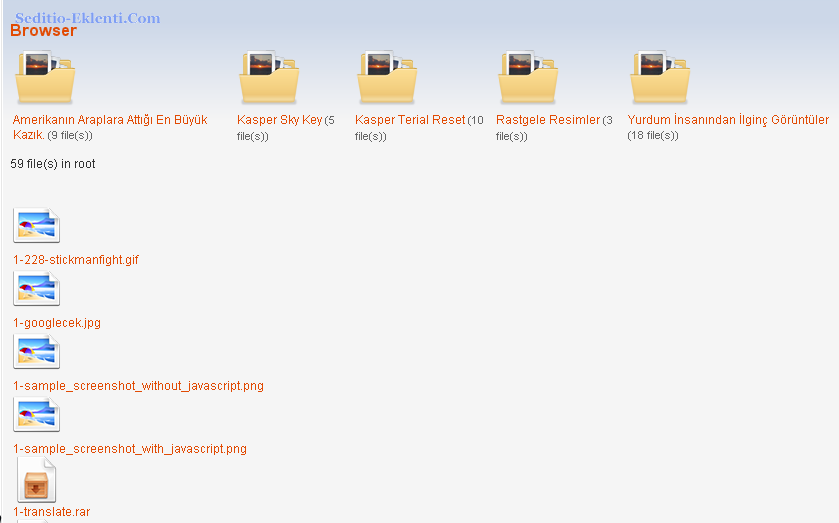Viewport: 839px width, 523px height.
Task: Click the 1-googlecek.jpg image icon
Action: (37, 289)
